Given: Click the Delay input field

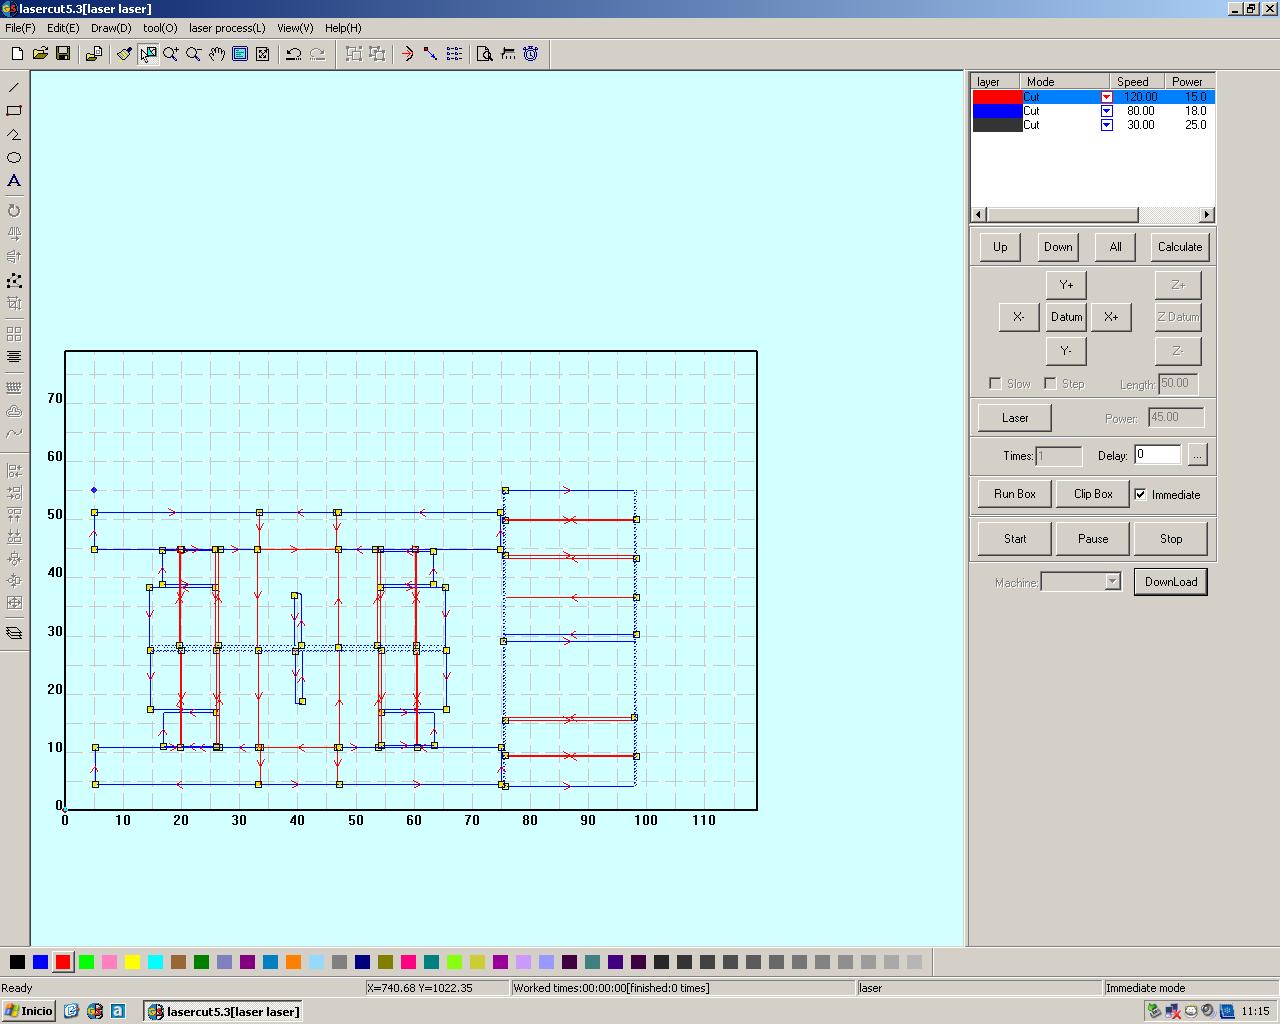Looking at the screenshot, I should pos(1157,455).
